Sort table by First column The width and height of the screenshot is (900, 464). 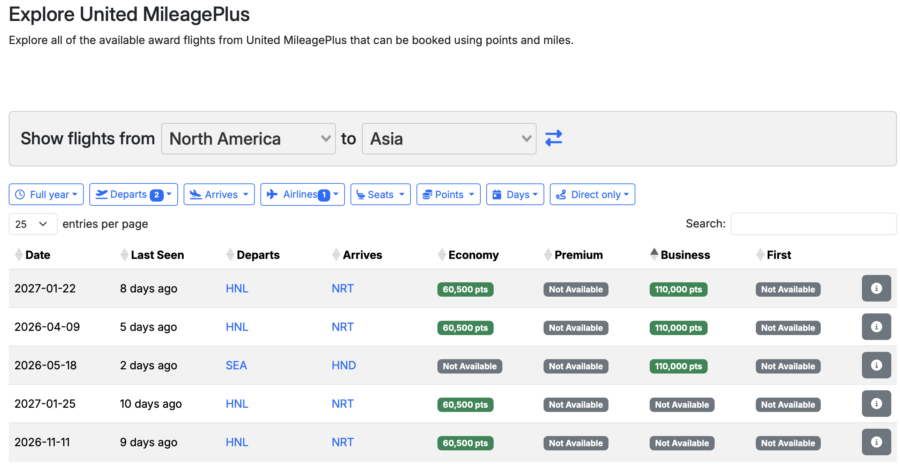pyautogui.click(x=774, y=255)
